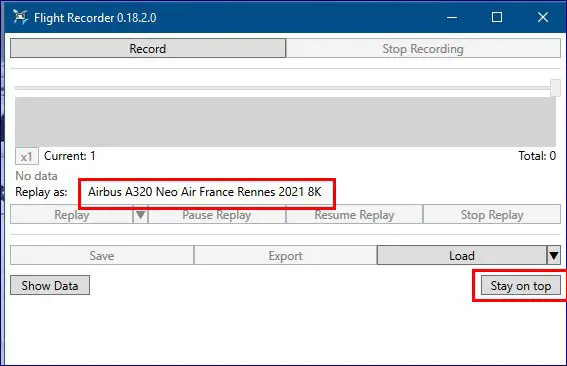The height and width of the screenshot is (366, 567).
Task: Click the 'Replay as:' label
Action: pos(41,192)
